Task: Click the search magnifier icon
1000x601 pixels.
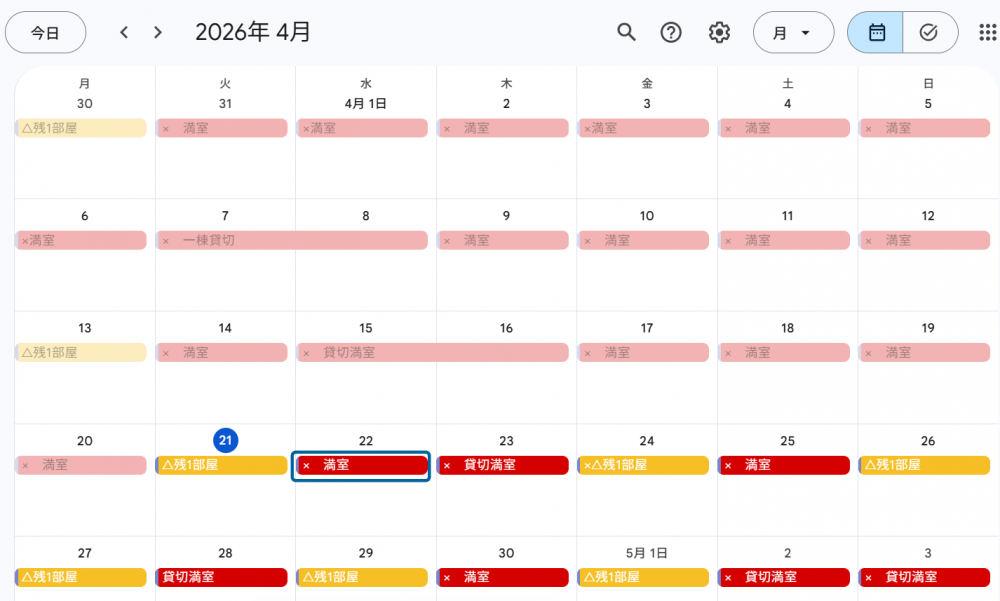Action: 626,32
